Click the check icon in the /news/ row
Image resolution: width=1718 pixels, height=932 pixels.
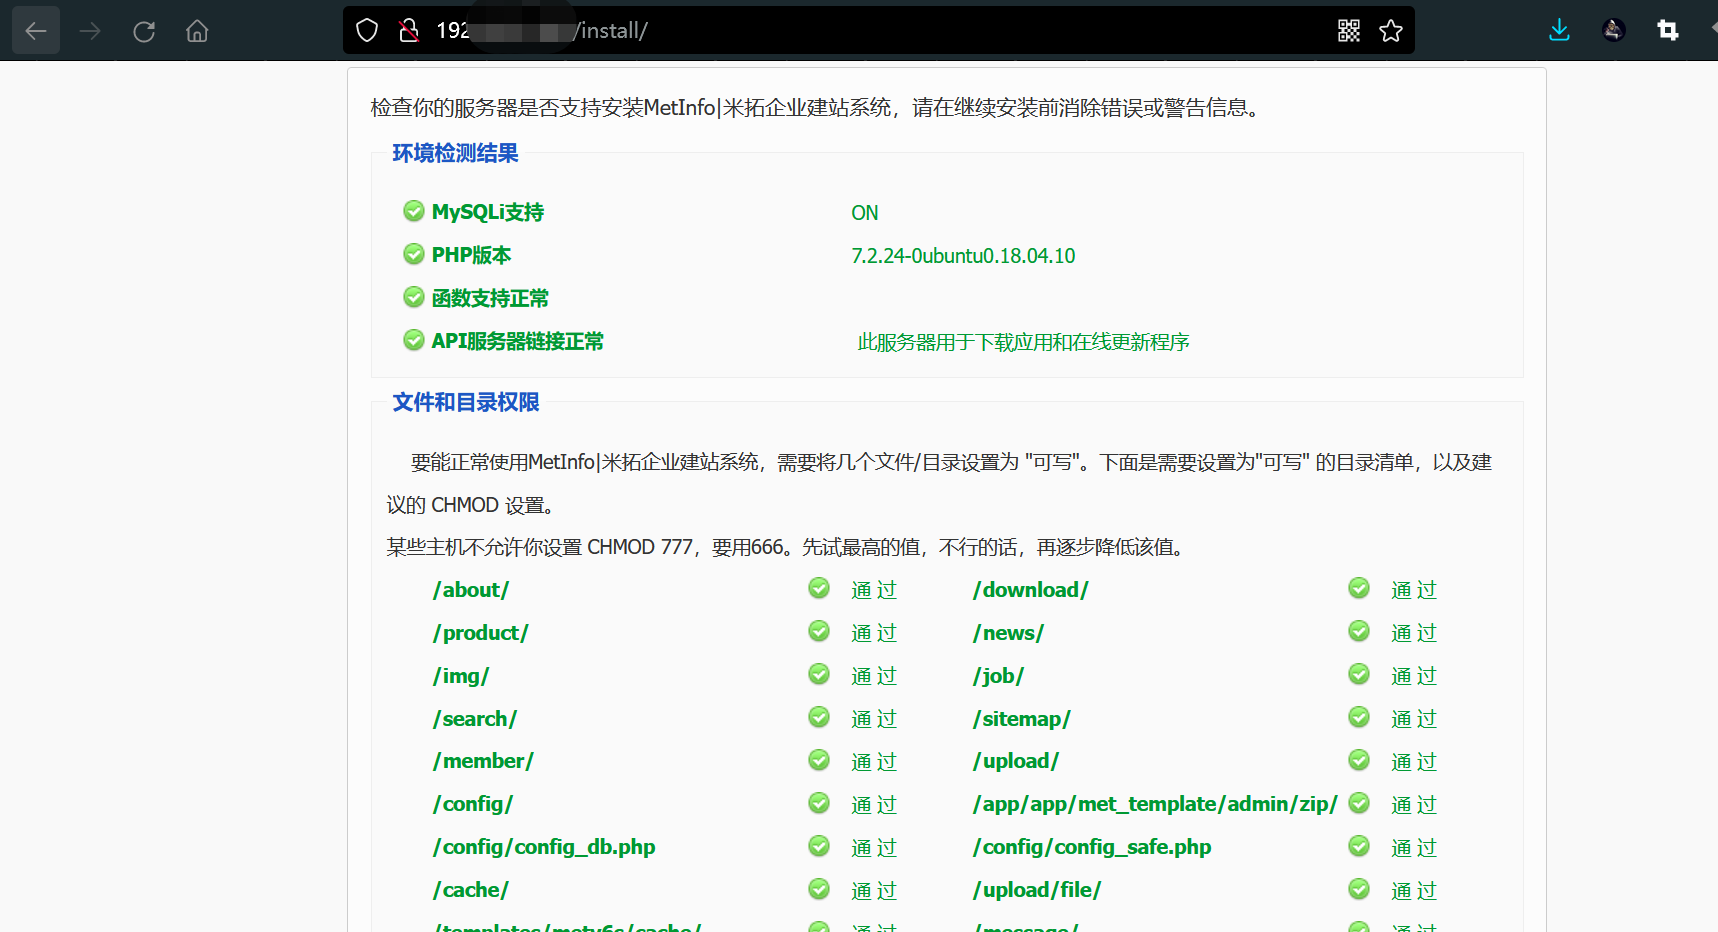click(1359, 631)
